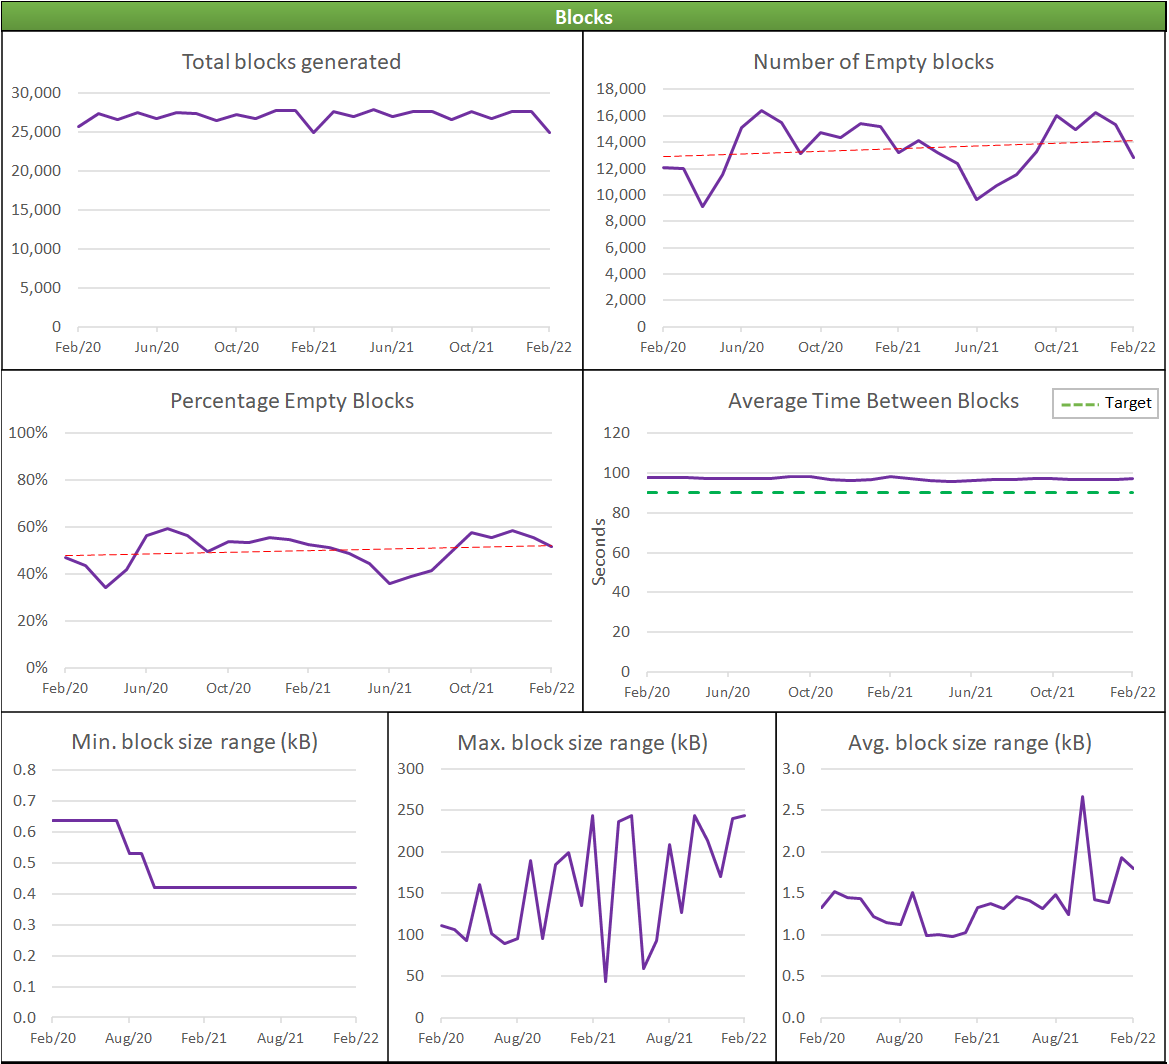Click Feb/21 label under Avg. block size chart
Screen dimensions: 1169x1064
[x=977, y=1038]
